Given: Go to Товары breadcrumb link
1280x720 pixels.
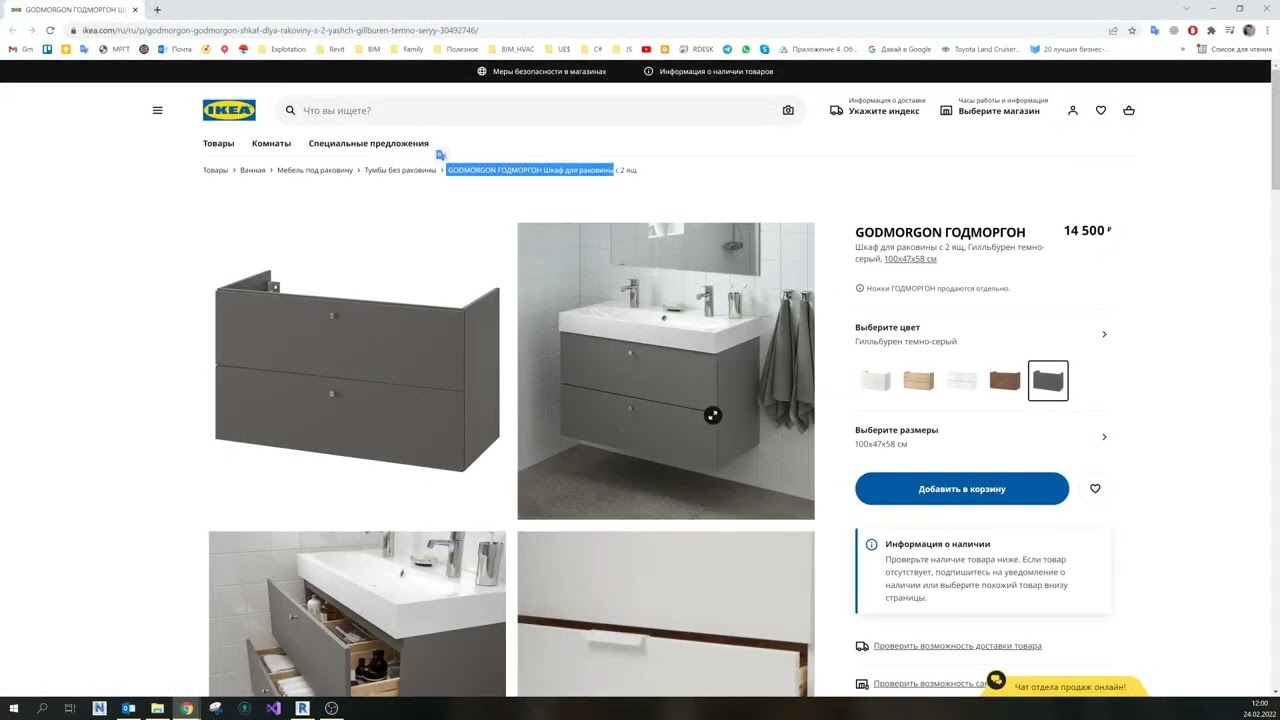Looking at the screenshot, I should click(x=215, y=170).
